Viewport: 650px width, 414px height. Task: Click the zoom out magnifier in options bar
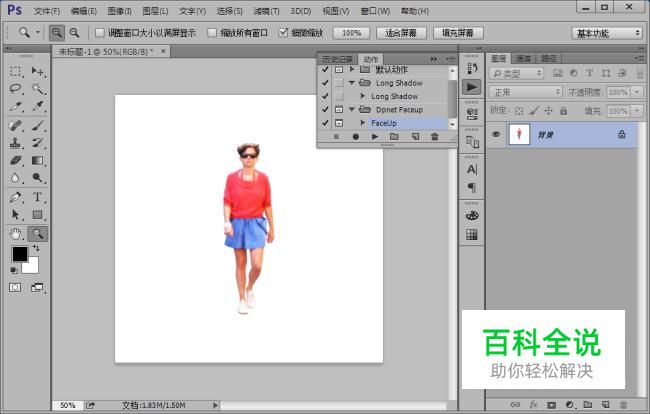pos(74,33)
